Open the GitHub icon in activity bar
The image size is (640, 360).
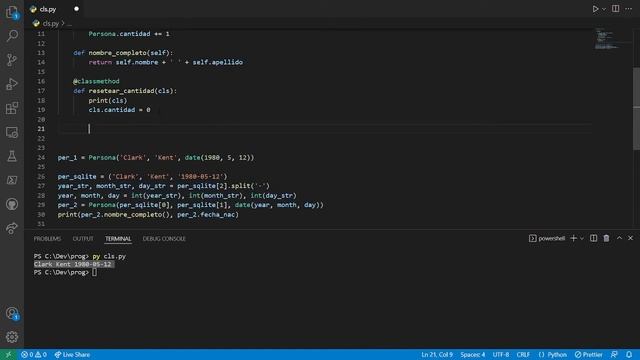(12, 204)
